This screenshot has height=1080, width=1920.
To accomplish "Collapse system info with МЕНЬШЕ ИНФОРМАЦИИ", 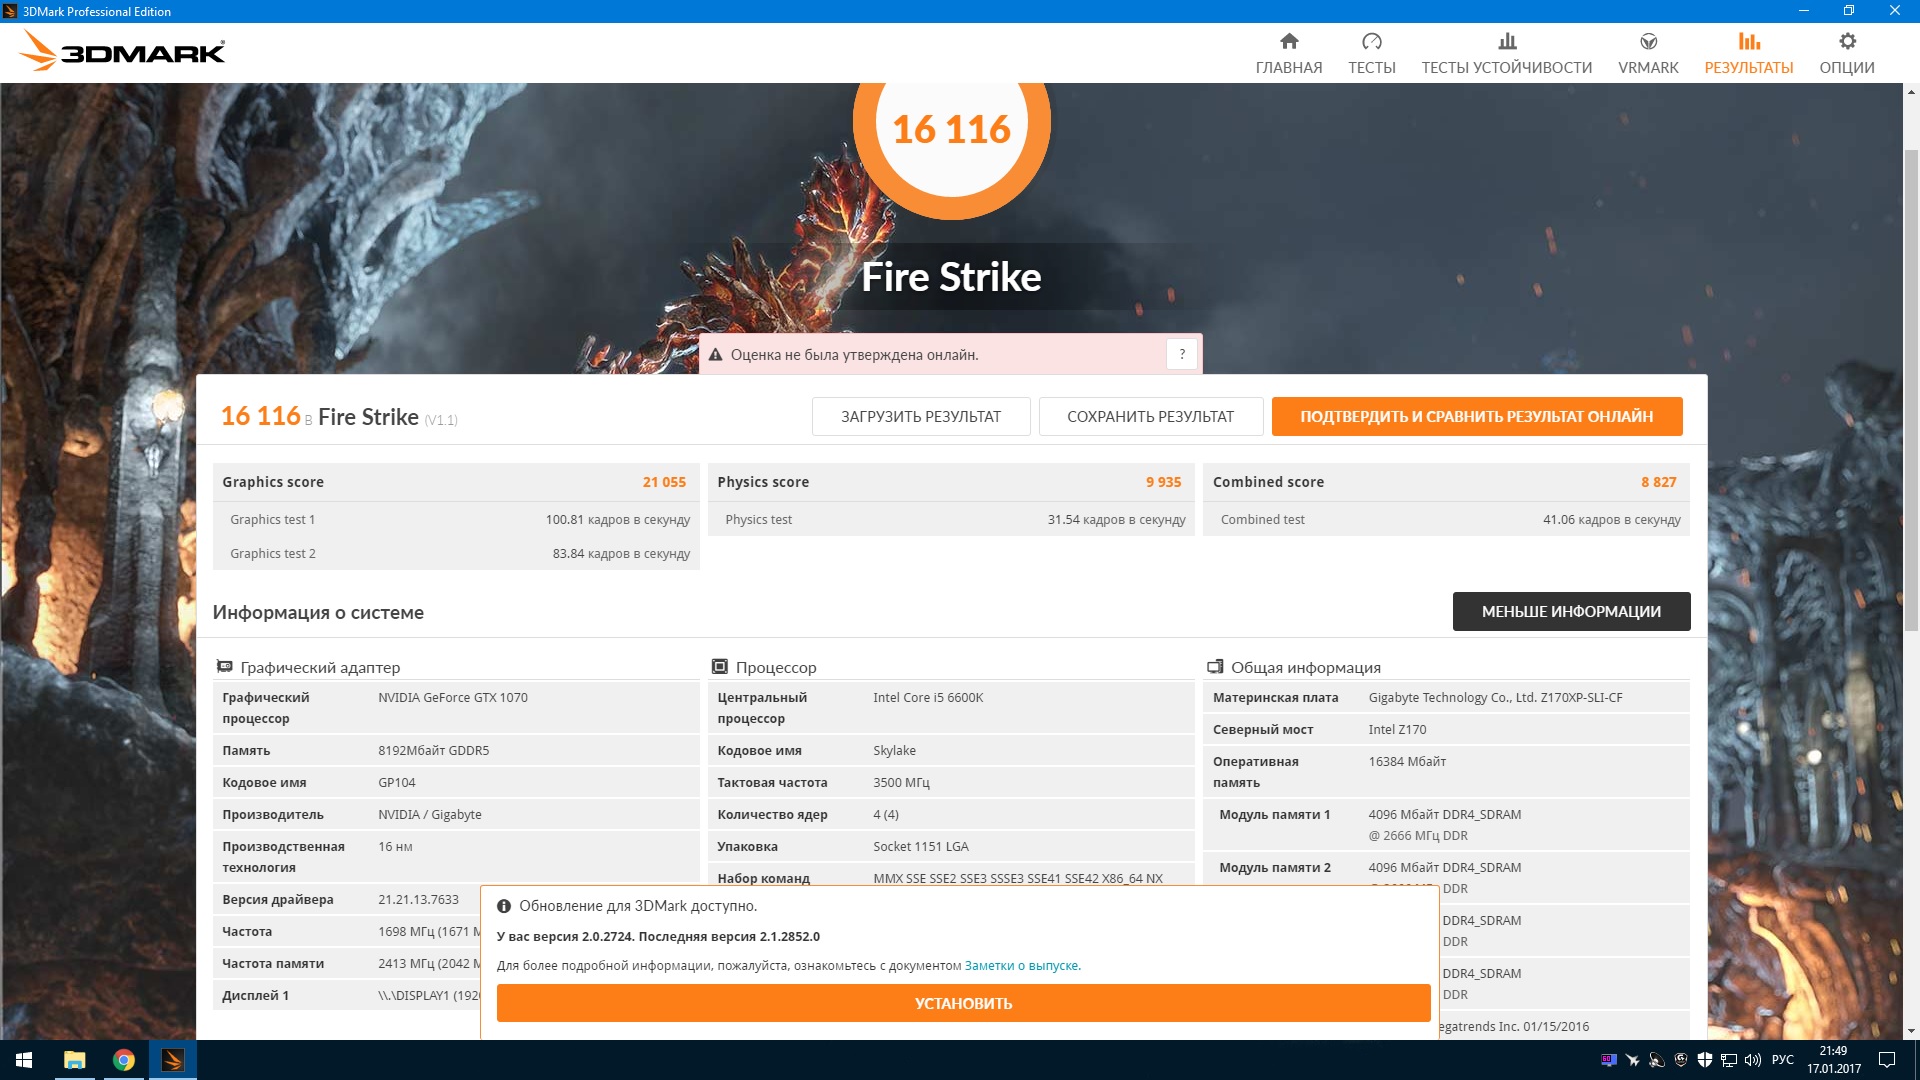I will coord(1571,611).
